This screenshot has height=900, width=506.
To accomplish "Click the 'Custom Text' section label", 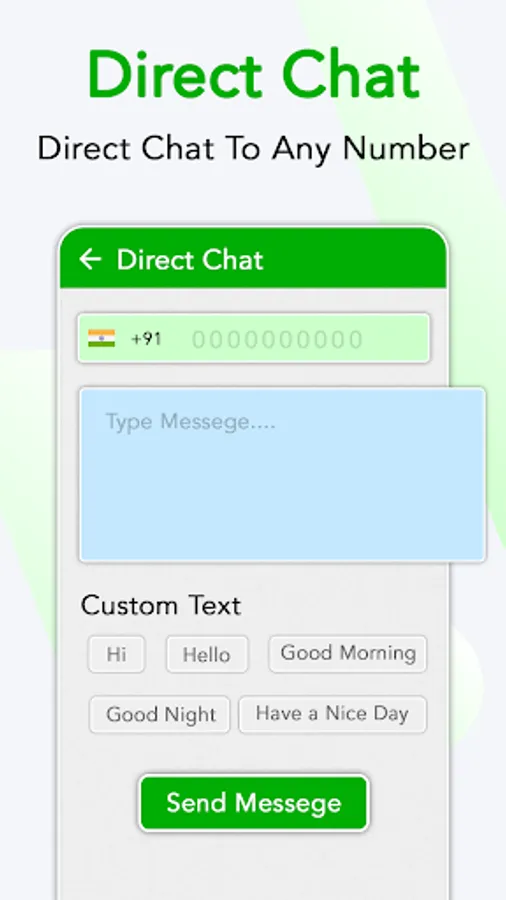I will pyautogui.click(x=161, y=606).
